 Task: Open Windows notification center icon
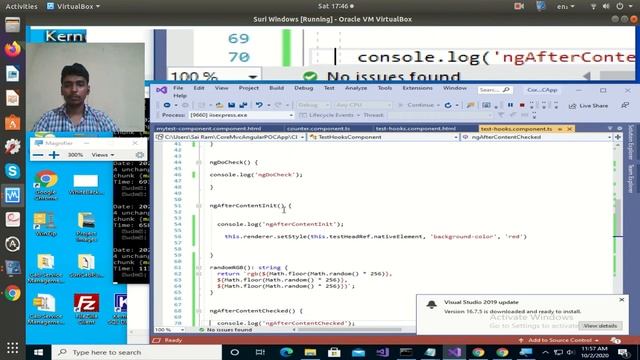pos(623,352)
